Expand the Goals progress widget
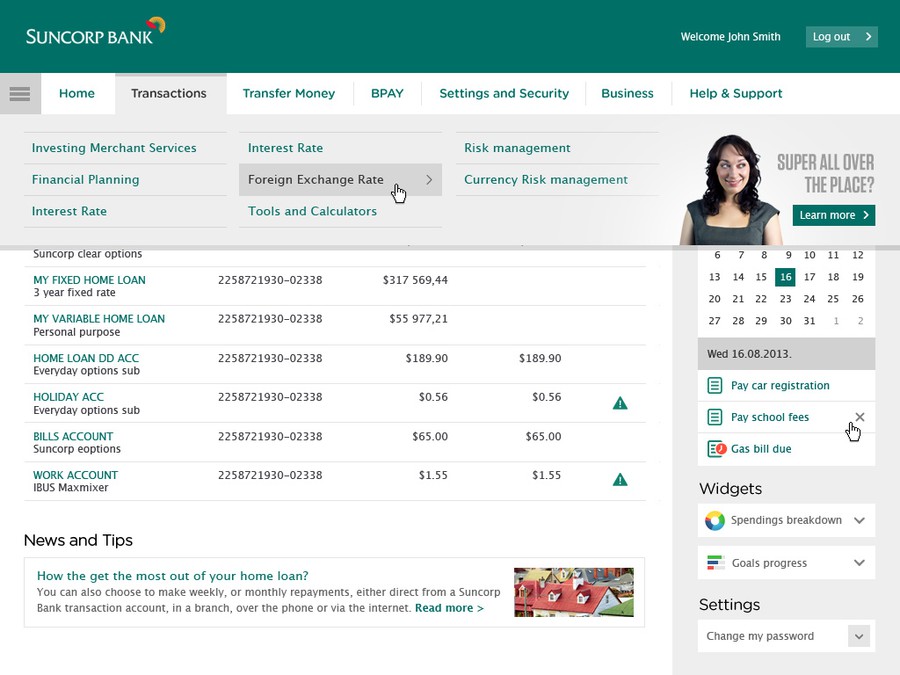 [x=859, y=563]
